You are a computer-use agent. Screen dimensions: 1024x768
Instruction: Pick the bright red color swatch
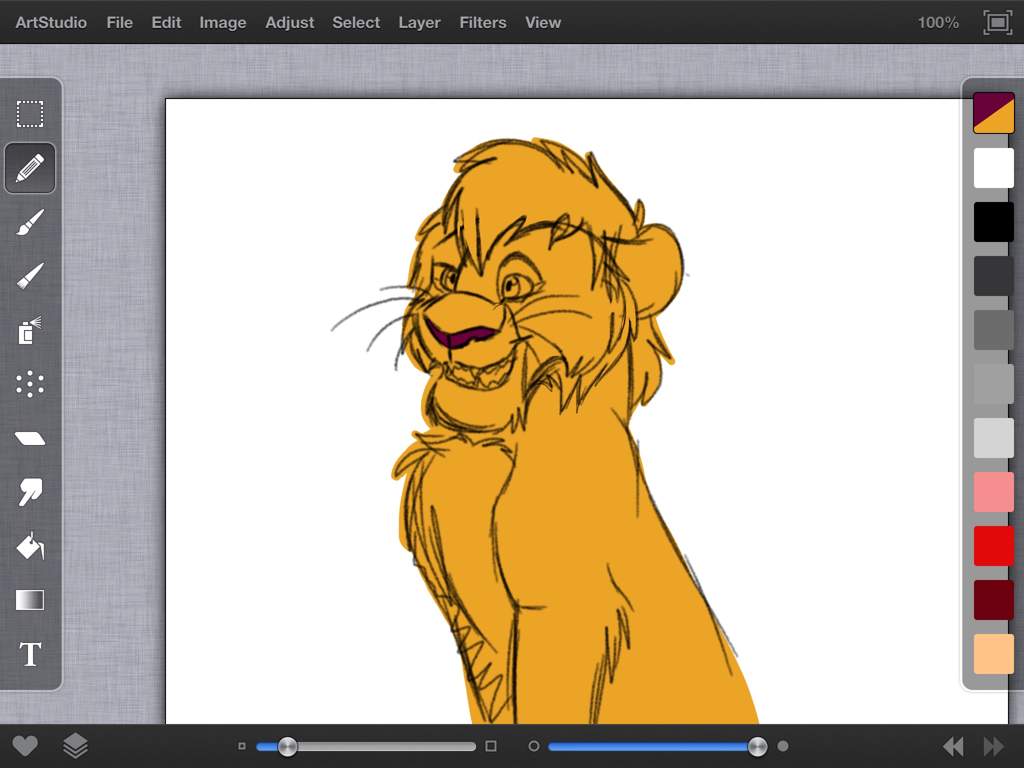993,546
